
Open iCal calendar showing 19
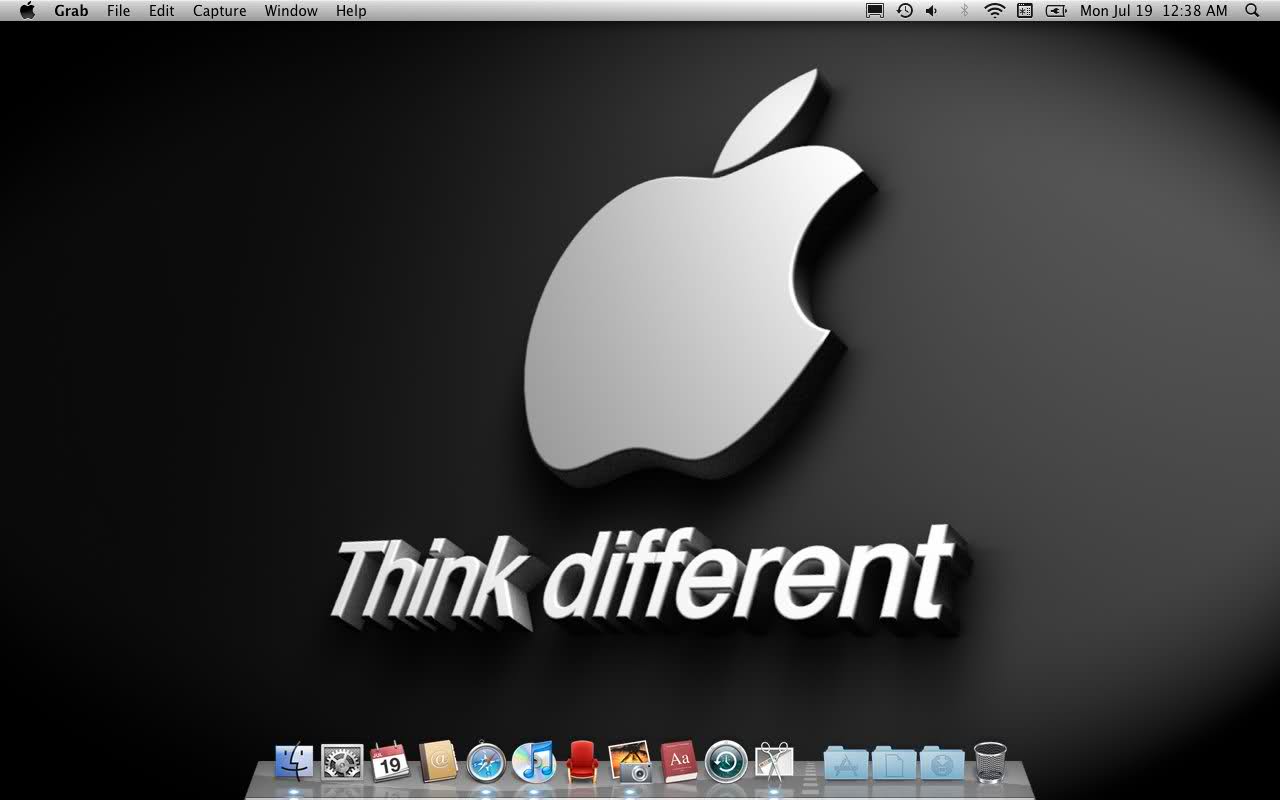click(x=390, y=762)
